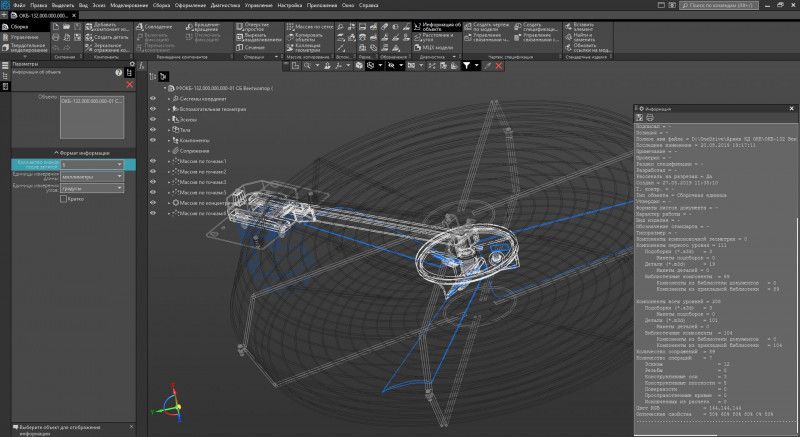Screen dimensions: 800x437
Task: Click Массив по сетке command
Action: [x=310, y=27]
